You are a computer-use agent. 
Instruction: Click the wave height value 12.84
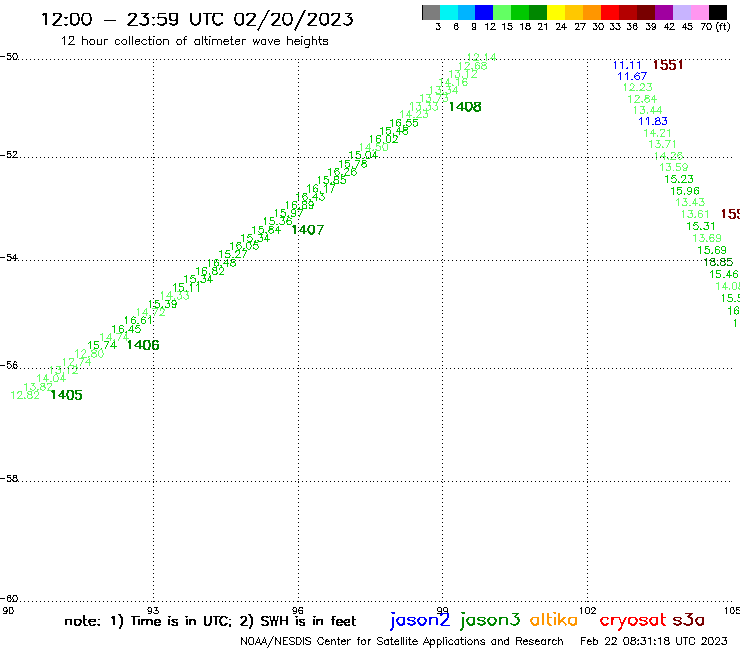[642, 99]
